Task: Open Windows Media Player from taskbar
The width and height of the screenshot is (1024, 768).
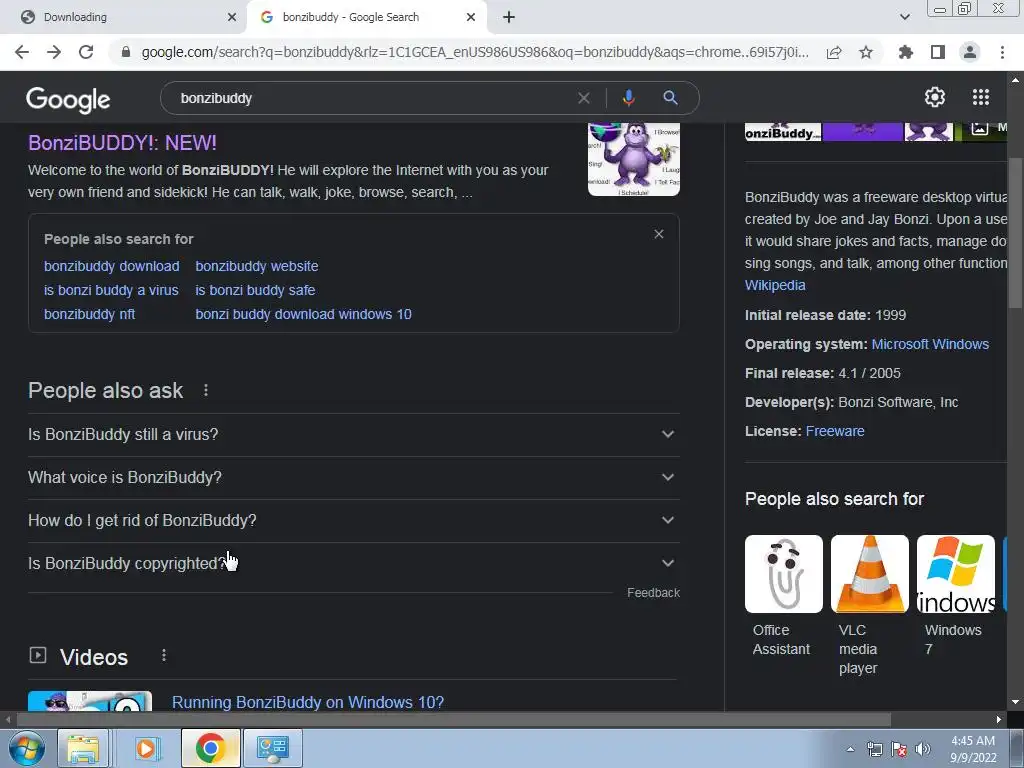Action: [147, 748]
